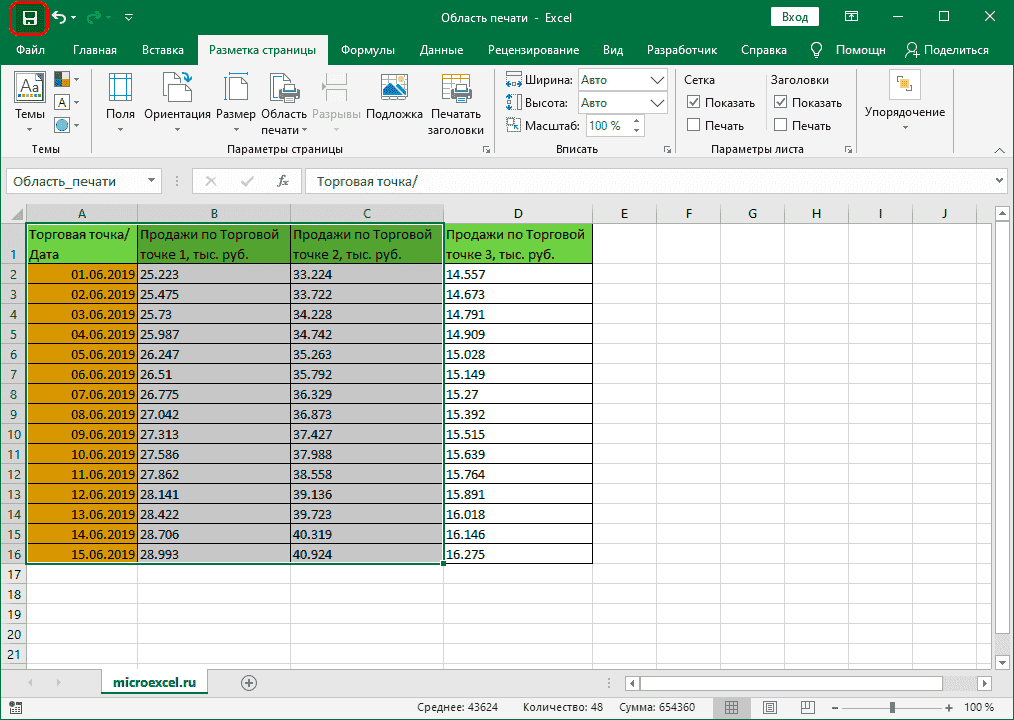
Task: Click the Save icon in quick access toolbar
Action: [x=30, y=18]
